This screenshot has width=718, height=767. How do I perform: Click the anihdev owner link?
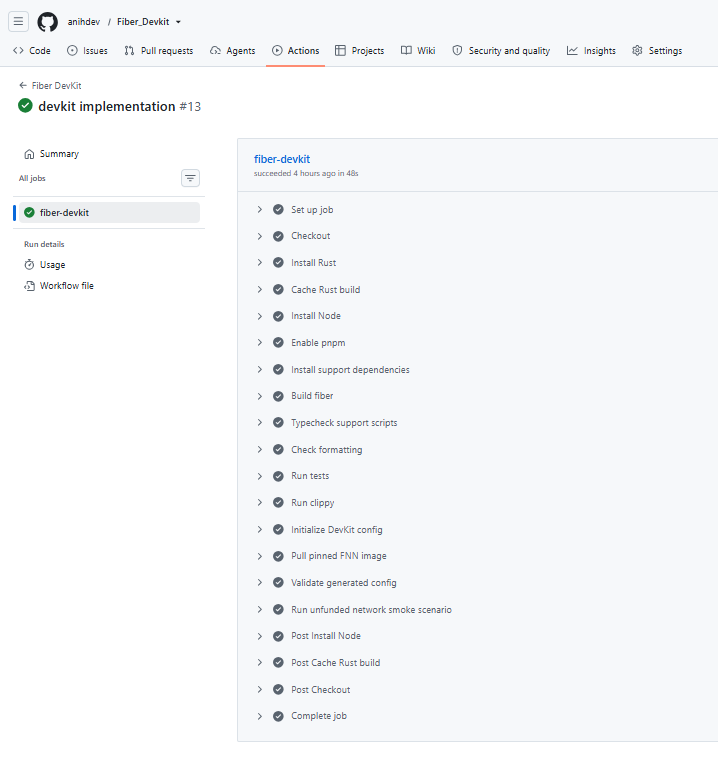[84, 22]
